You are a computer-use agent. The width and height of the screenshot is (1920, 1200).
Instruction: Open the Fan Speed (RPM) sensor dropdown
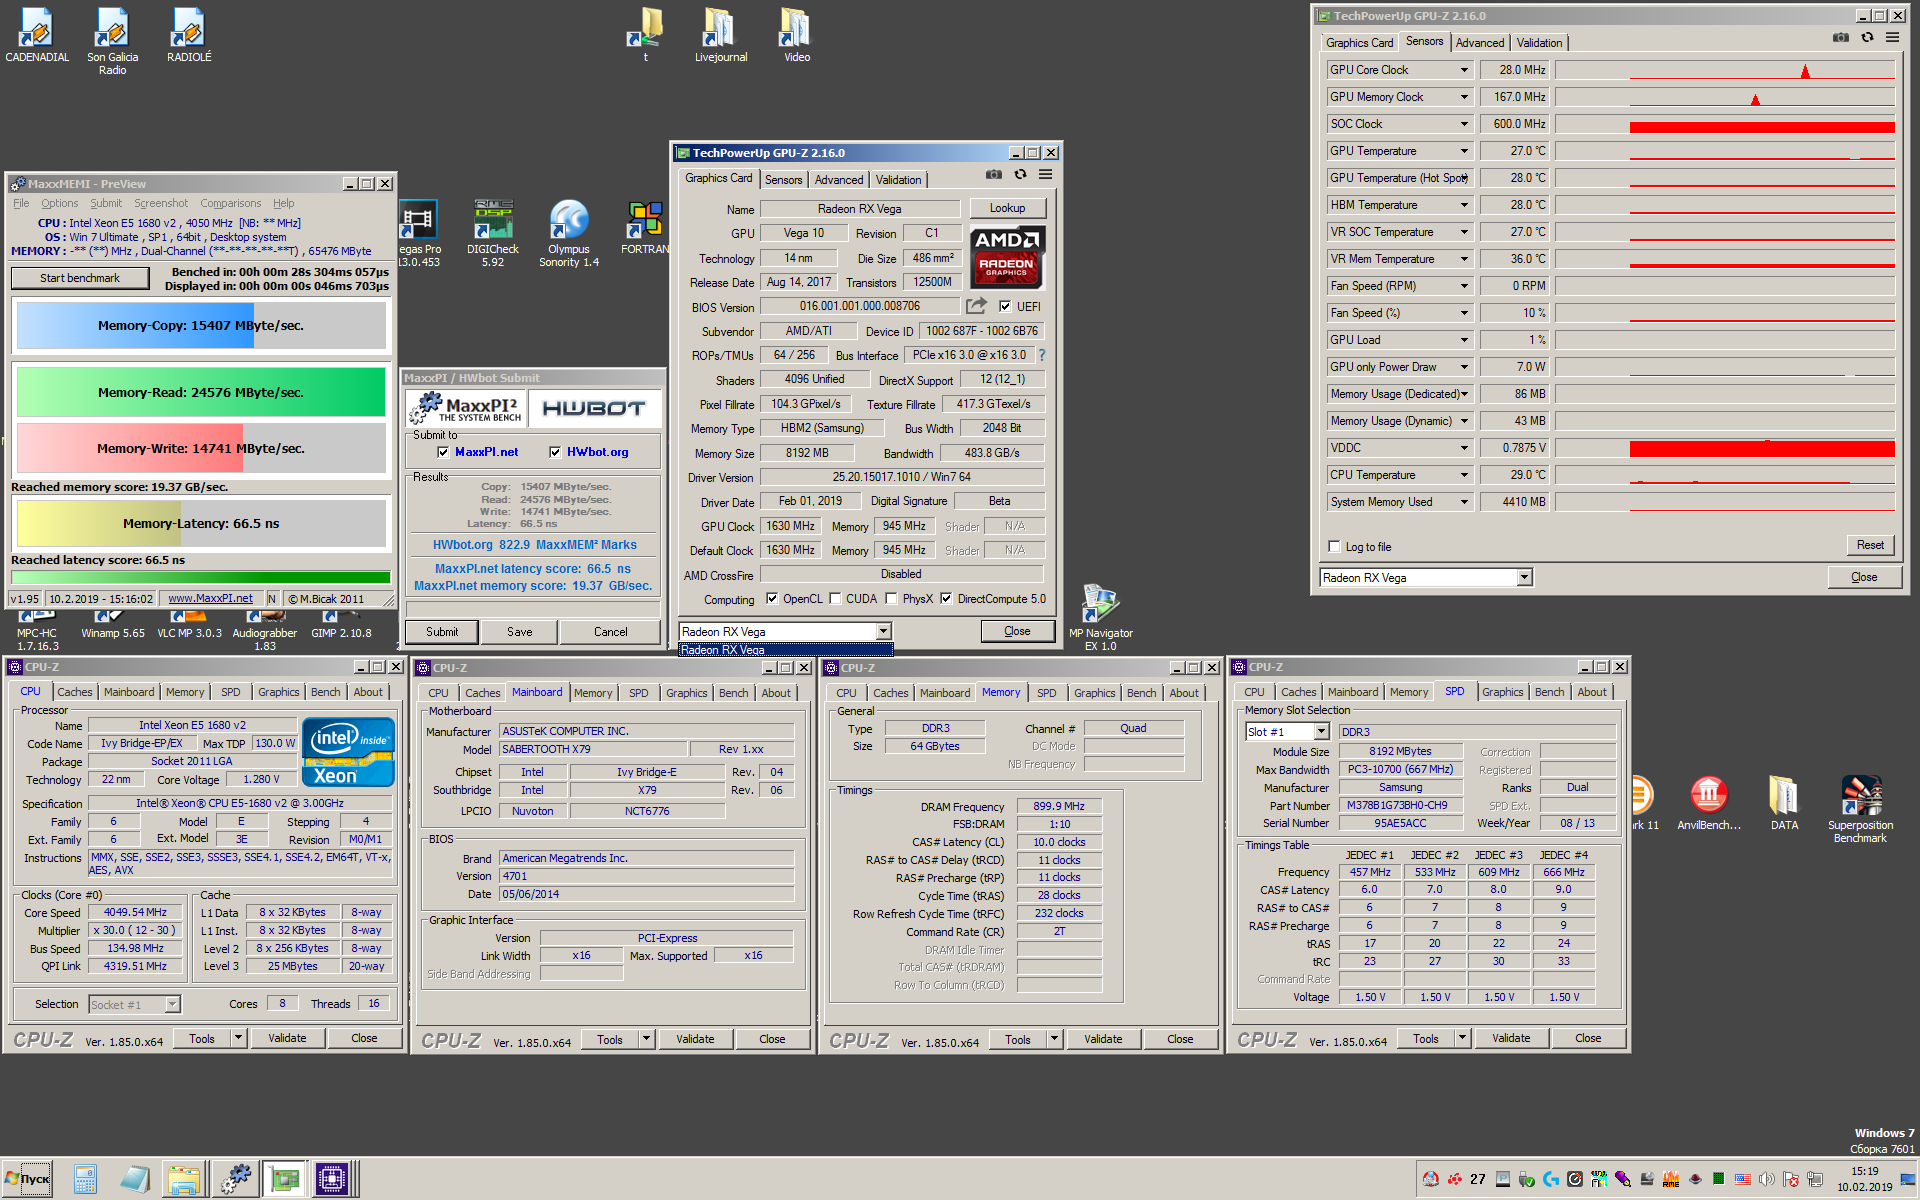click(1464, 286)
